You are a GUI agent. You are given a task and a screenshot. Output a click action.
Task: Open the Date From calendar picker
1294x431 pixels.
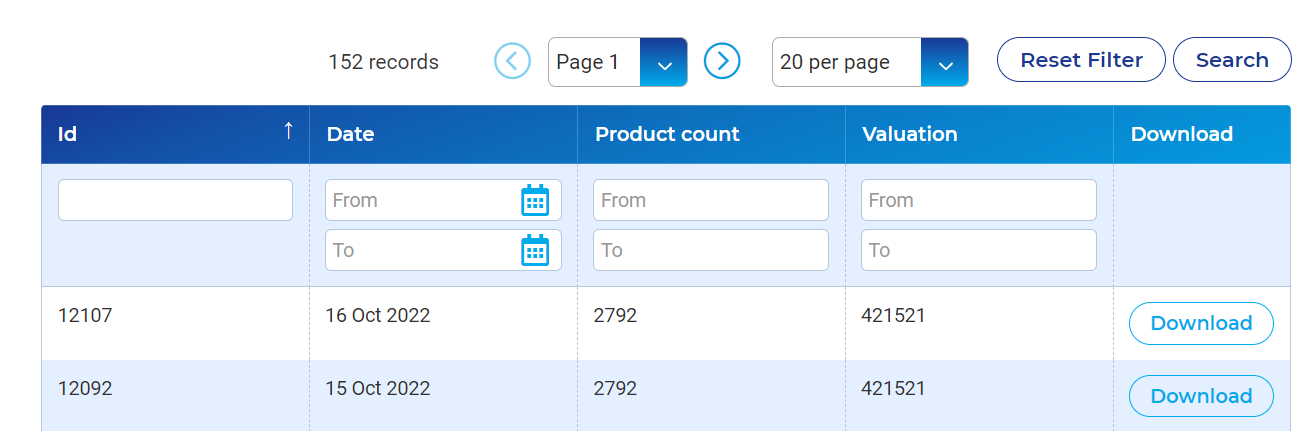pyautogui.click(x=536, y=200)
